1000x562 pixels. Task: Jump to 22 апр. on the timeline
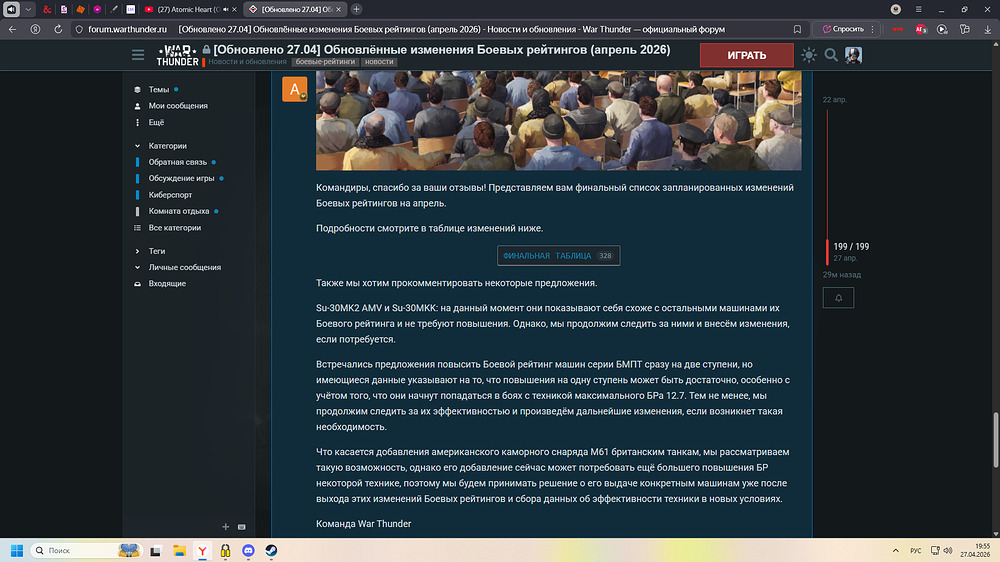tap(834, 100)
